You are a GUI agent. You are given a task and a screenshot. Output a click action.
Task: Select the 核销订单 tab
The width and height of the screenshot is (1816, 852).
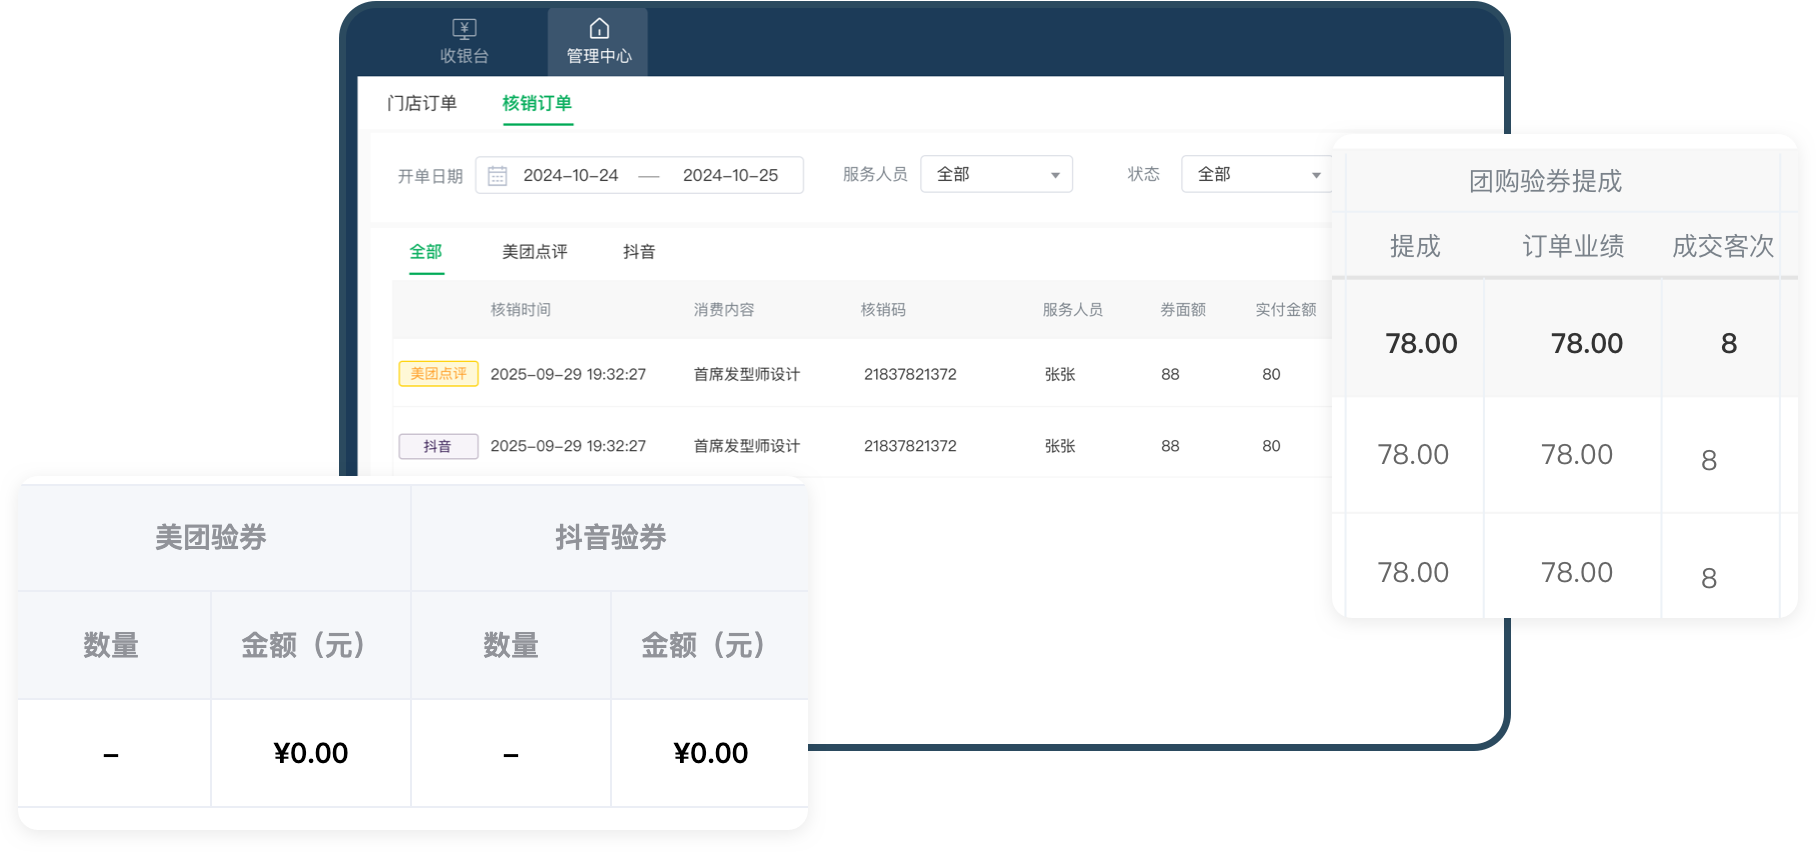(x=537, y=103)
